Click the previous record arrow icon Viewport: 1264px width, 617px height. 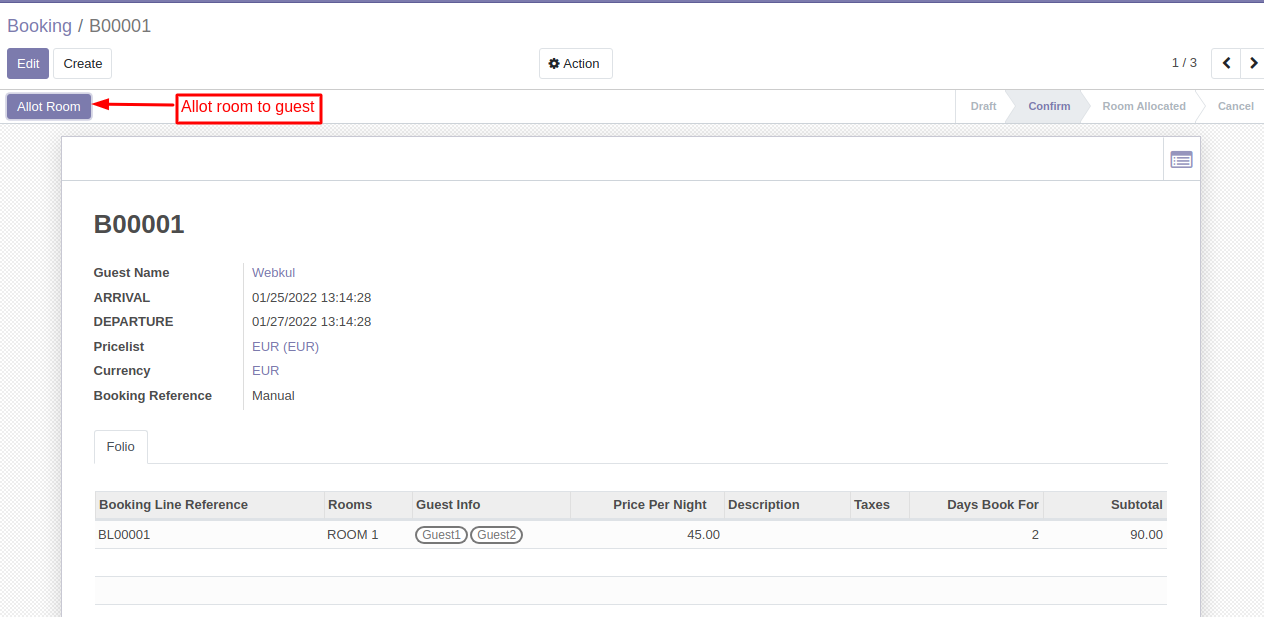coord(1226,63)
